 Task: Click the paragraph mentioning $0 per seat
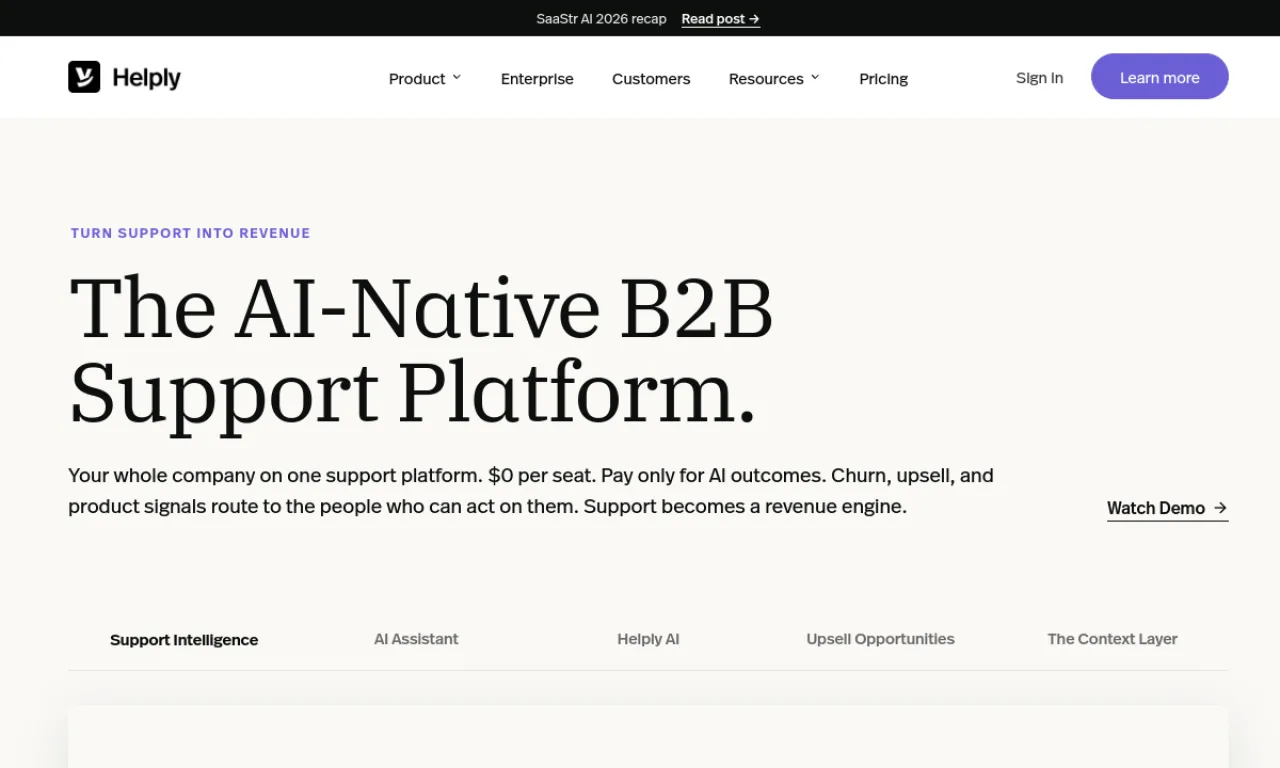[531, 491]
